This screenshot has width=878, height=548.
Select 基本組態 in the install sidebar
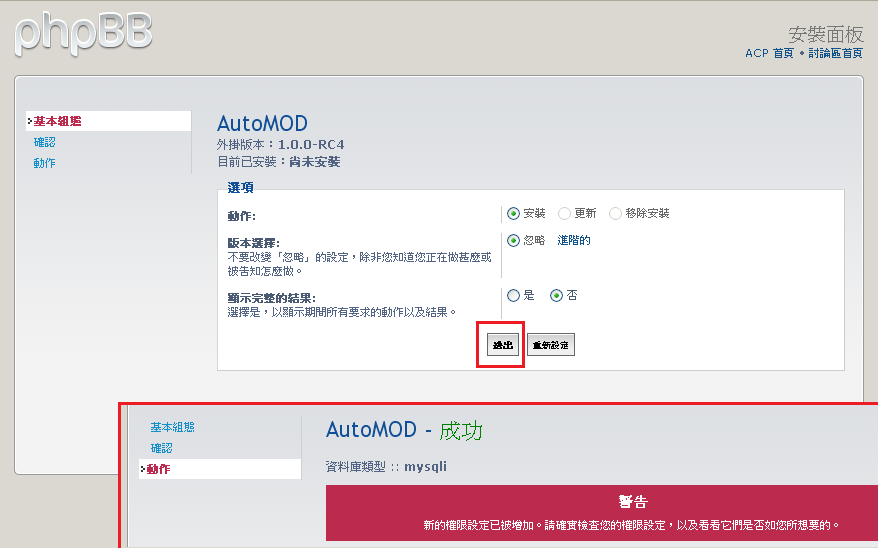coord(57,121)
